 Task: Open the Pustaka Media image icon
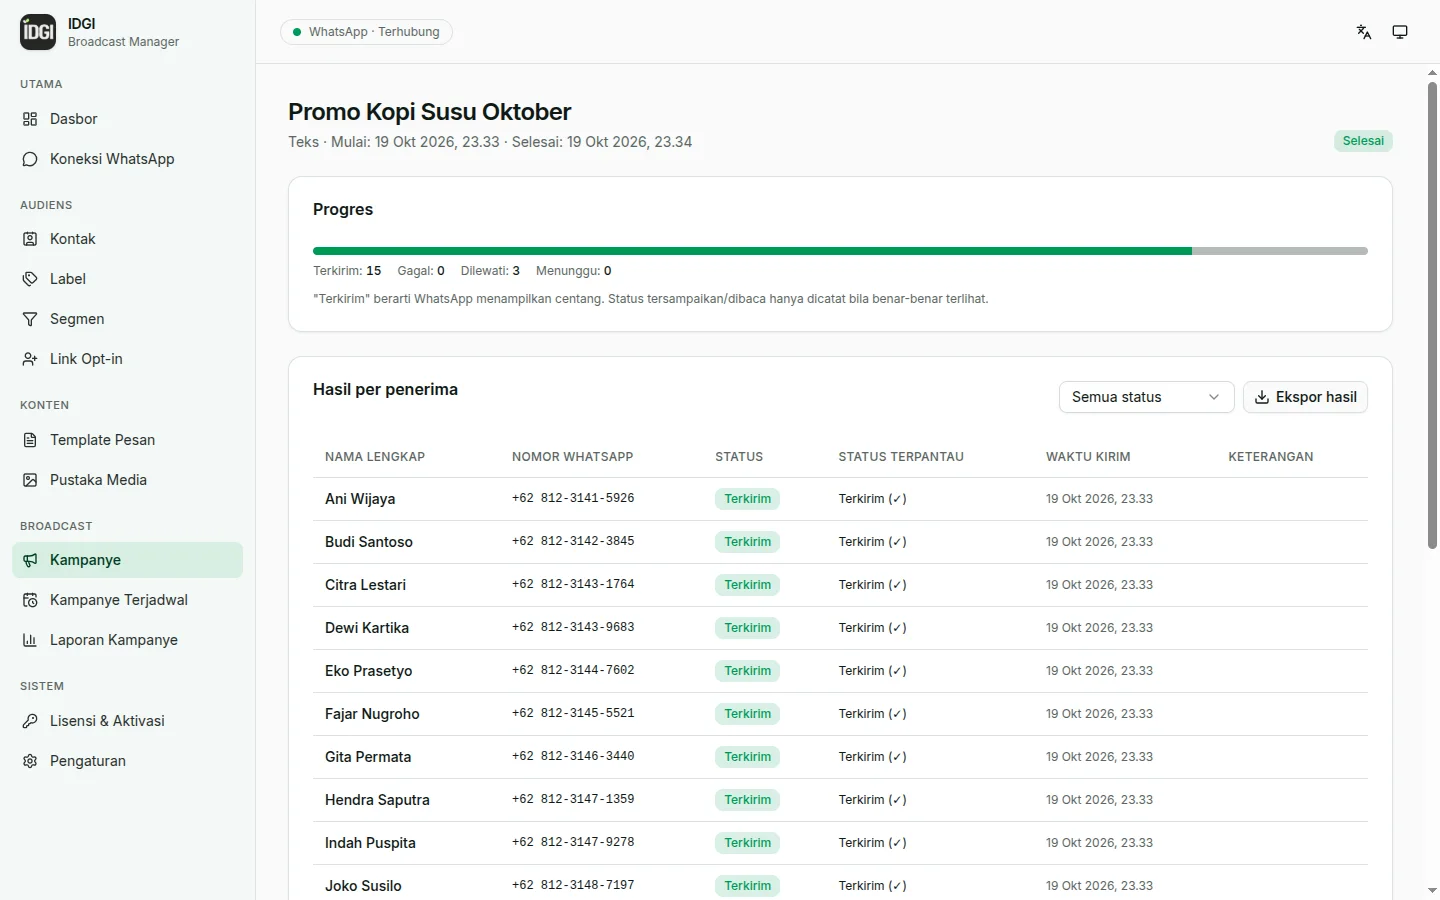[30, 480]
